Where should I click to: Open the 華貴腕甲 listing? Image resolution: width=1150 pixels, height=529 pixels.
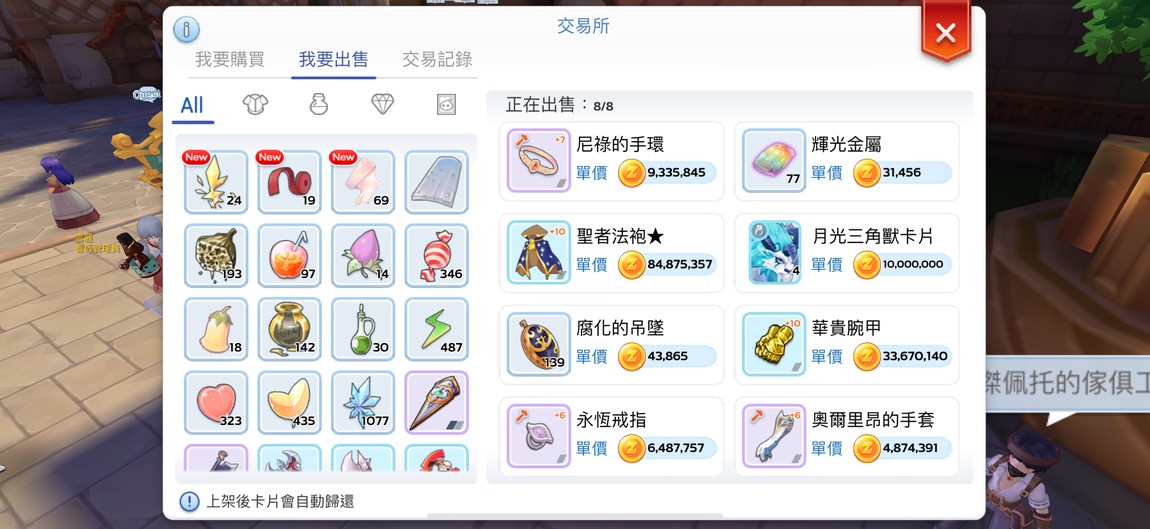(x=847, y=344)
